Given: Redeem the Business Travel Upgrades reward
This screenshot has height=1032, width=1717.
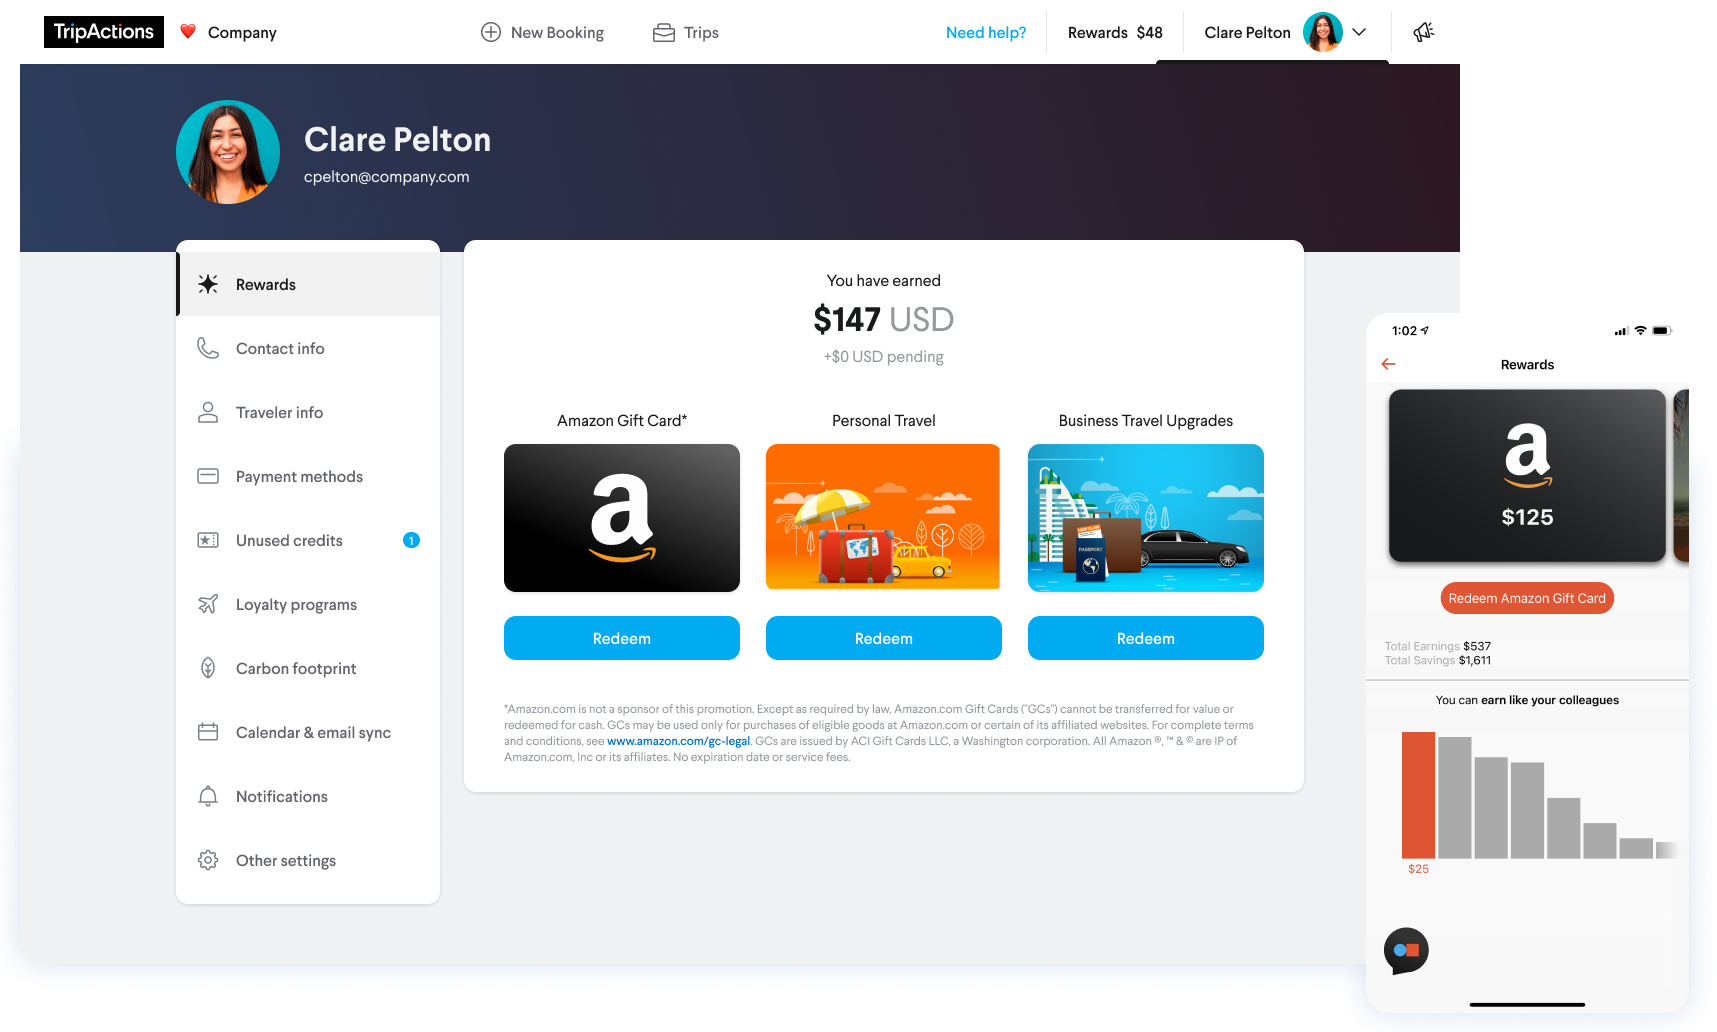Looking at the screenshot, I should [1146, 638].
